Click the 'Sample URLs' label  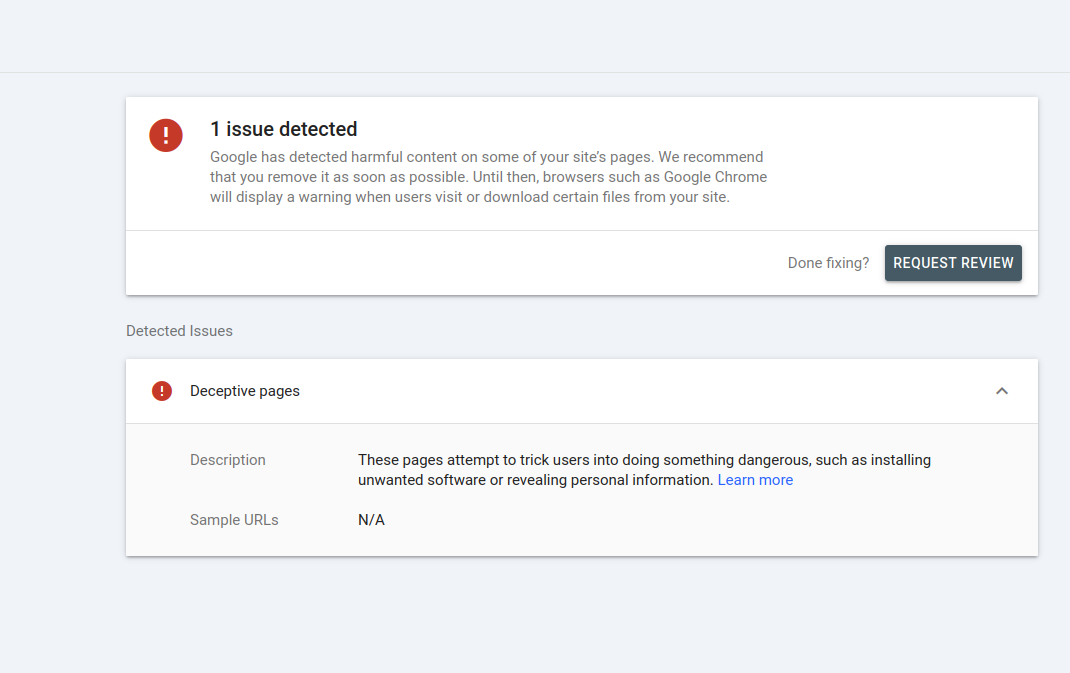coord(234,520)
